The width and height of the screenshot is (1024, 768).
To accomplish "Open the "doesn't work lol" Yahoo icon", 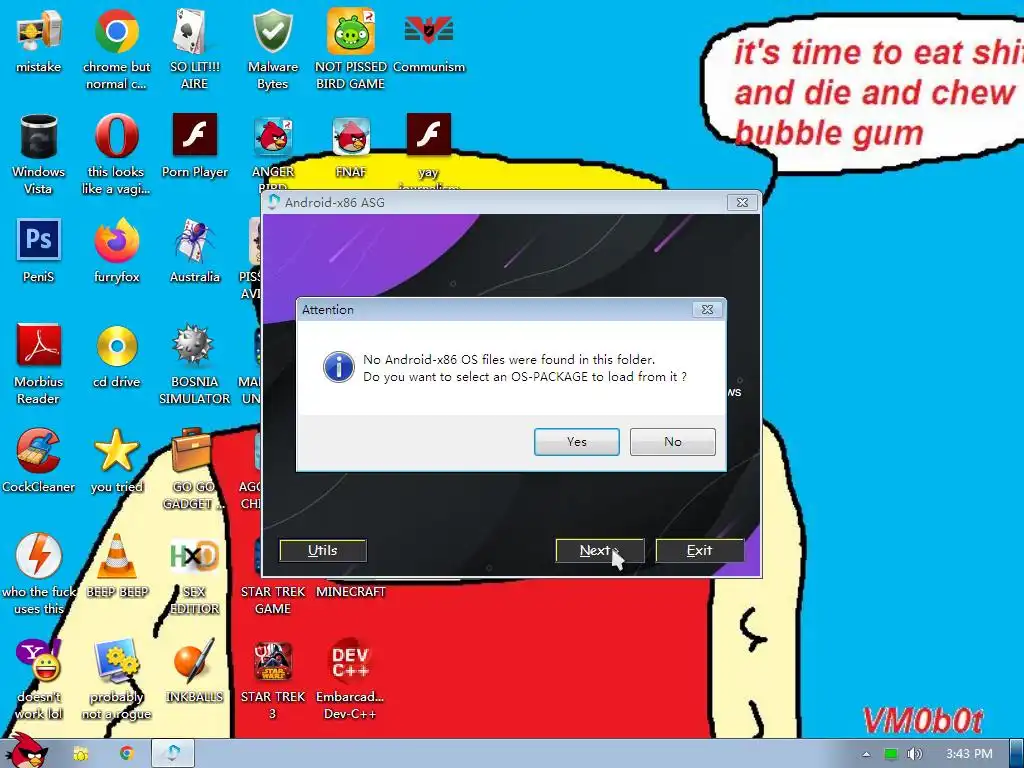I will (x=39, y=679).
